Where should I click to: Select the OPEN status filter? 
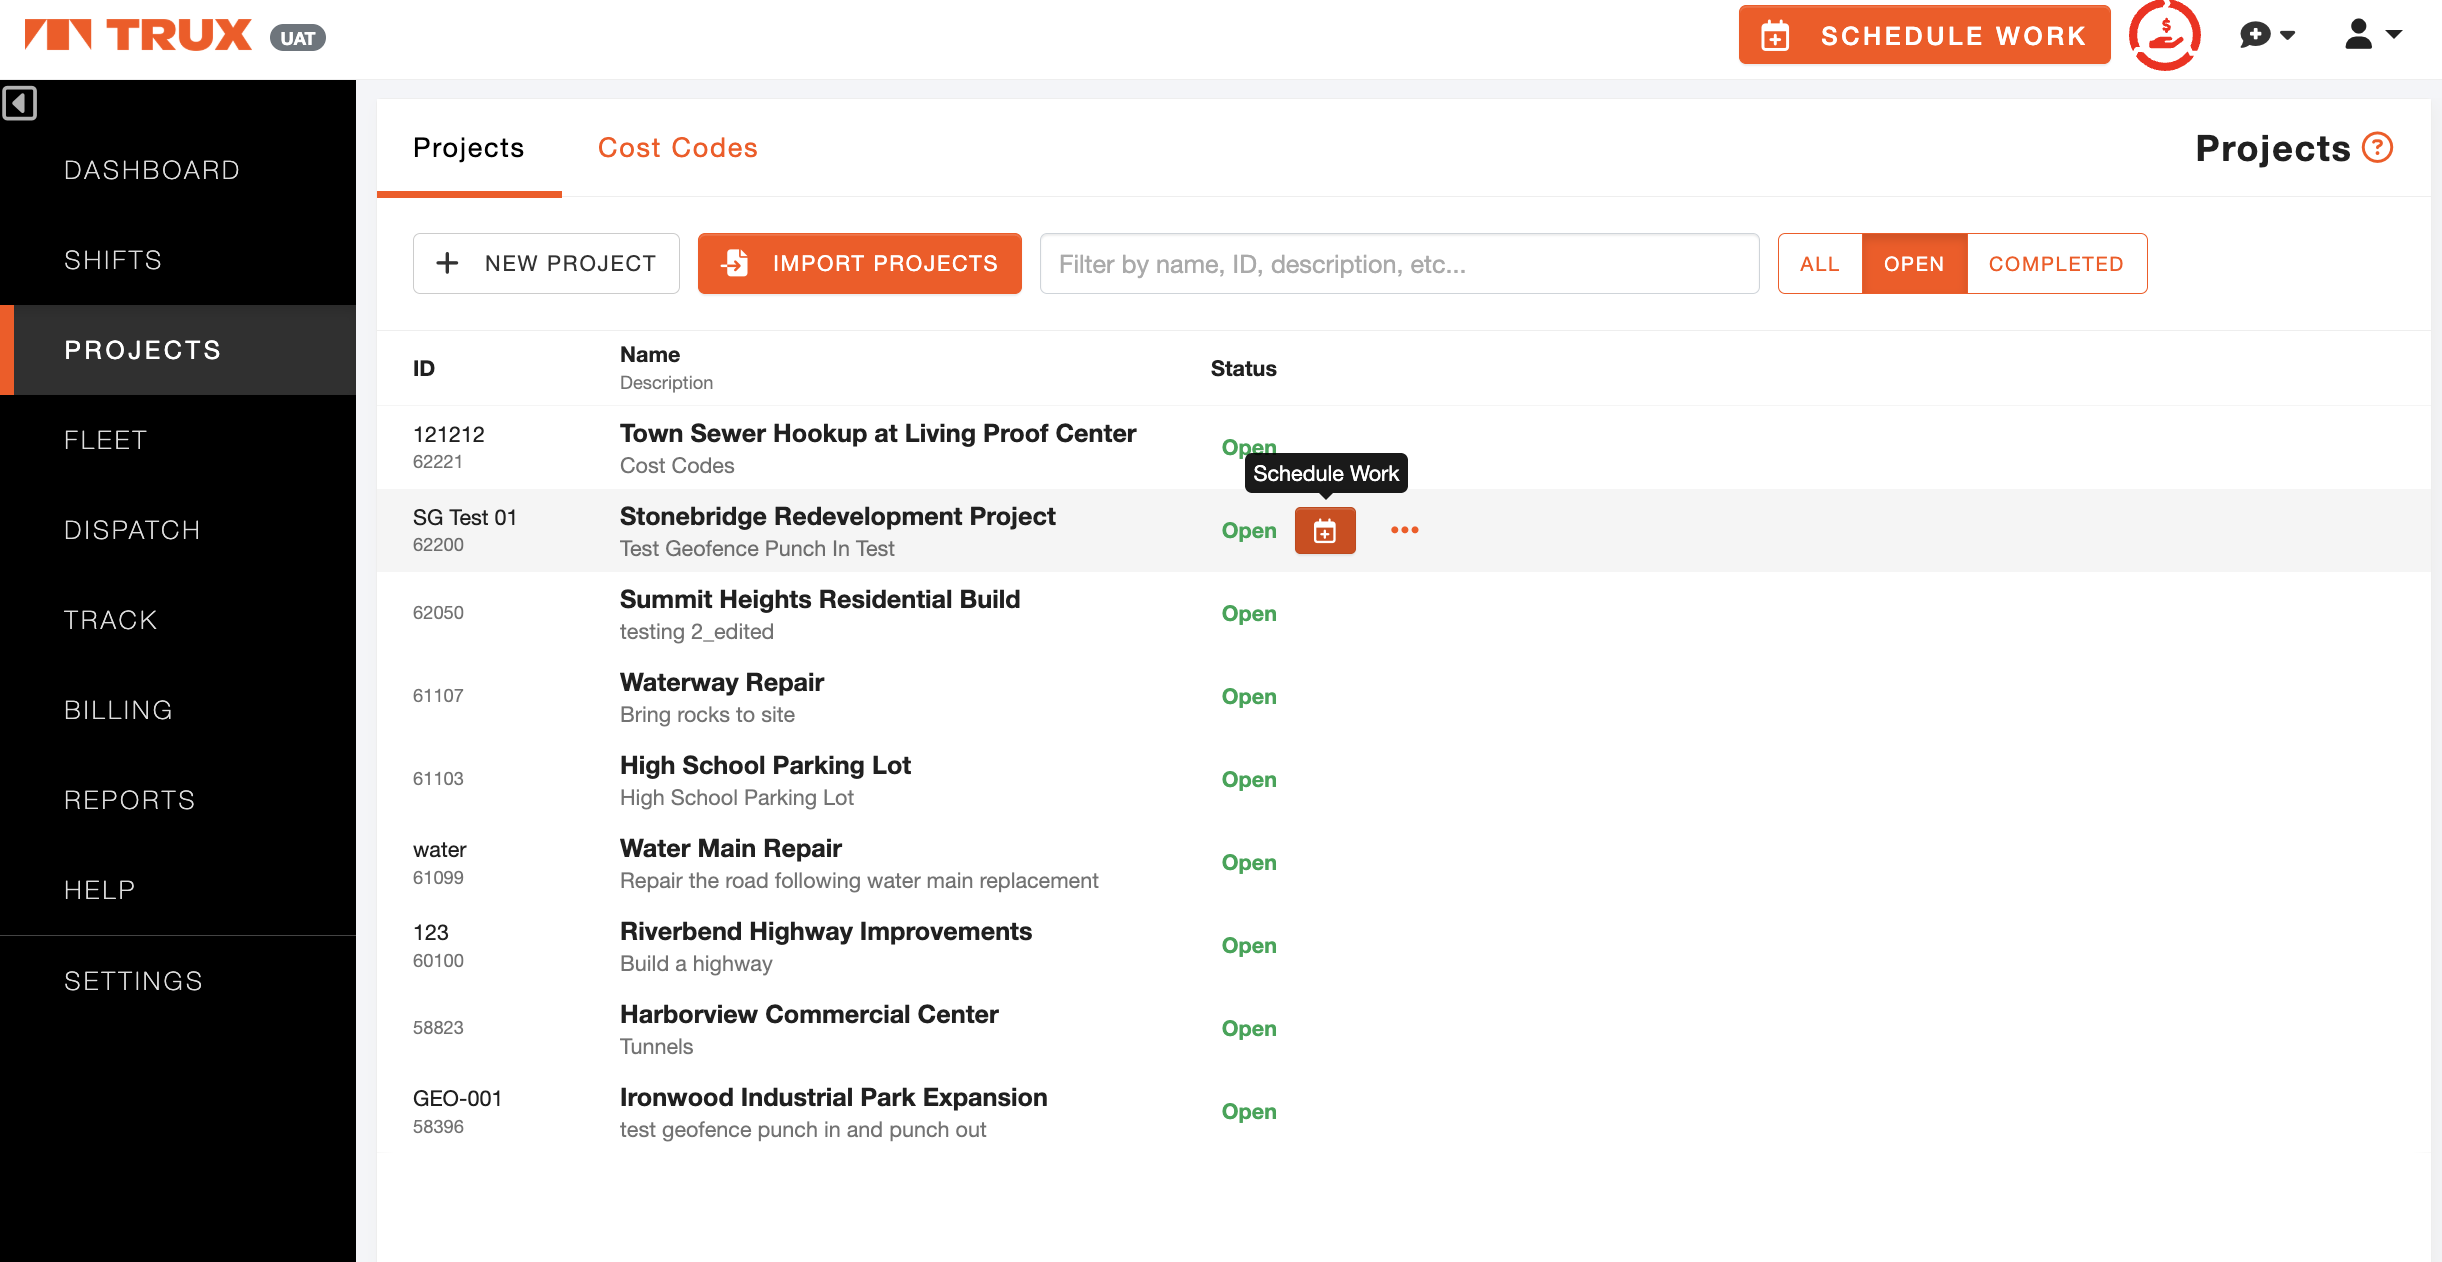pyautogui.click(x=1913, y=264)
